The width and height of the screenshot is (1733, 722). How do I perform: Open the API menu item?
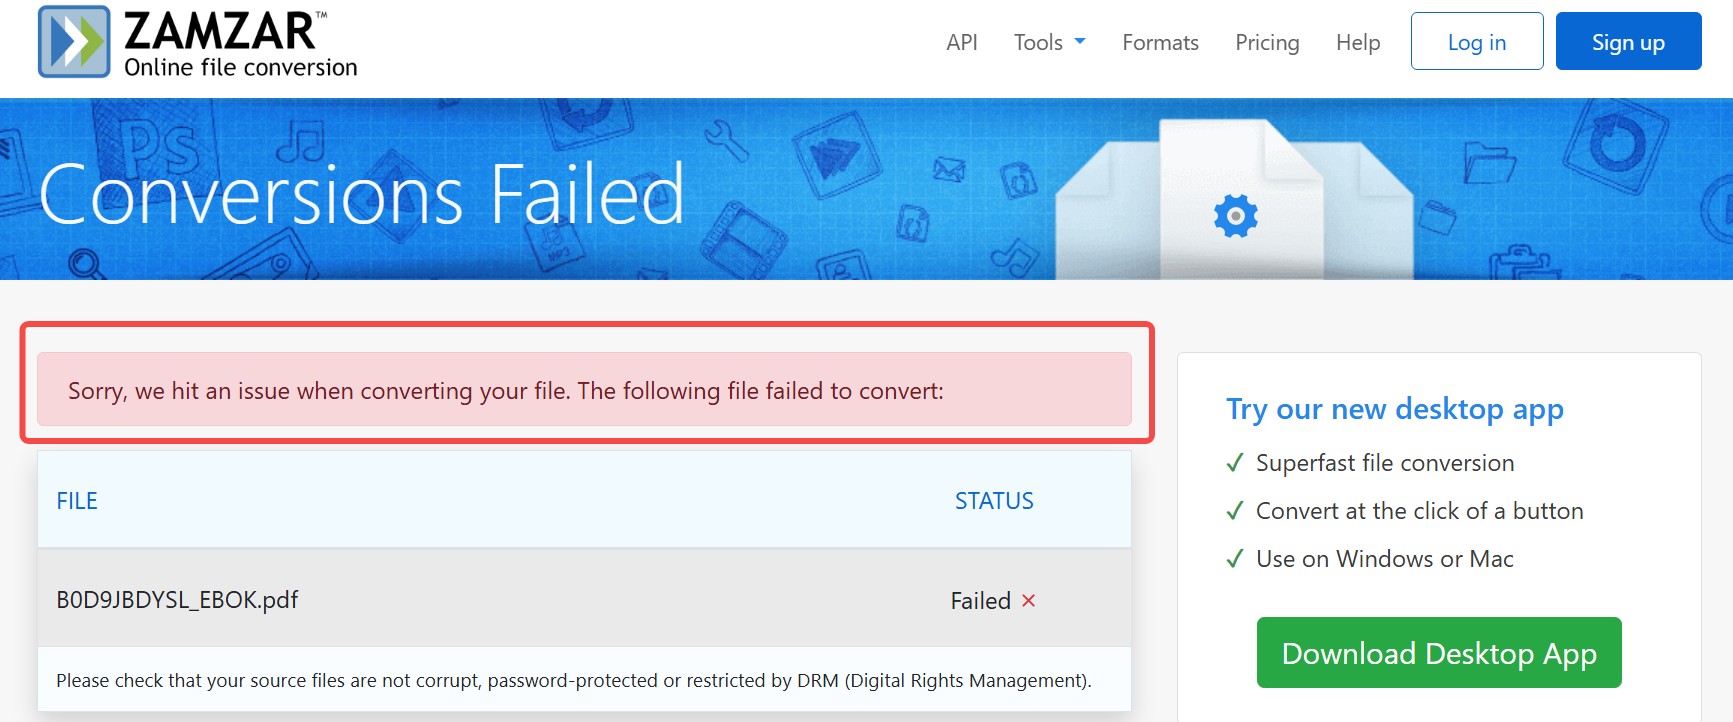click(x=962, y=42)
